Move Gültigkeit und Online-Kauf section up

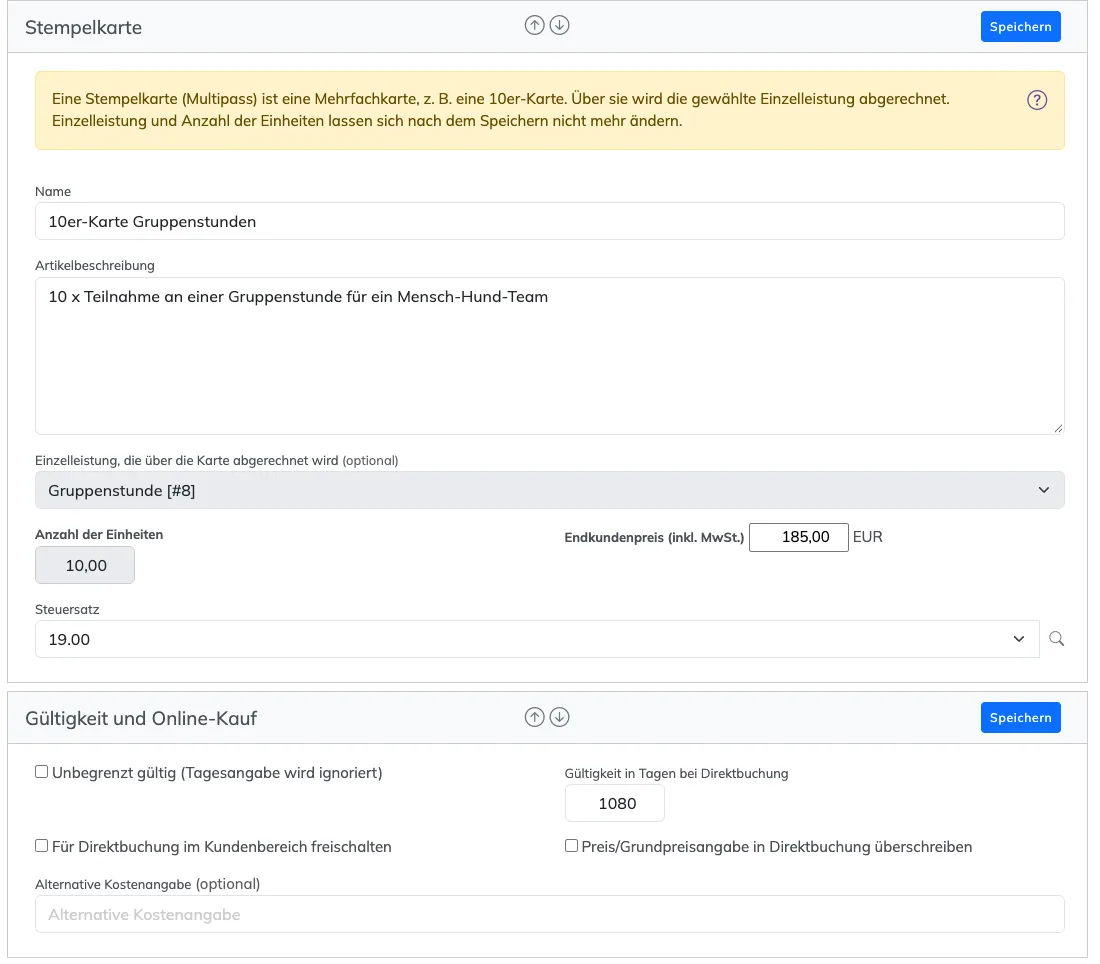point(535,717)
